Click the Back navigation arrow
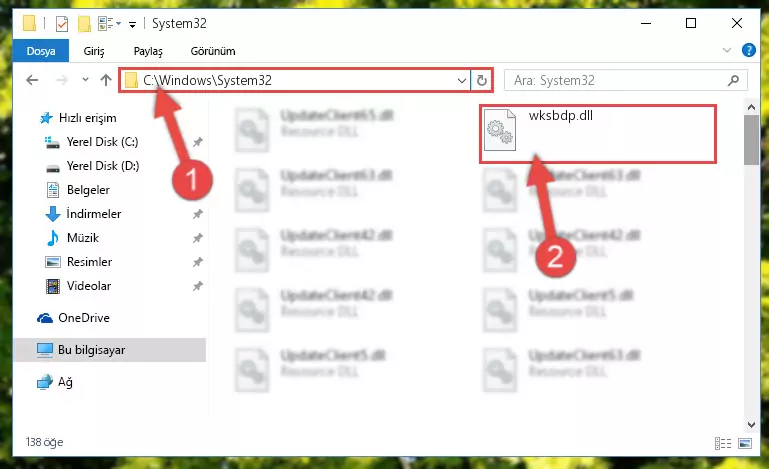This screenshot has width=769, height=469. pyautogui.click(x=32, y=80)
